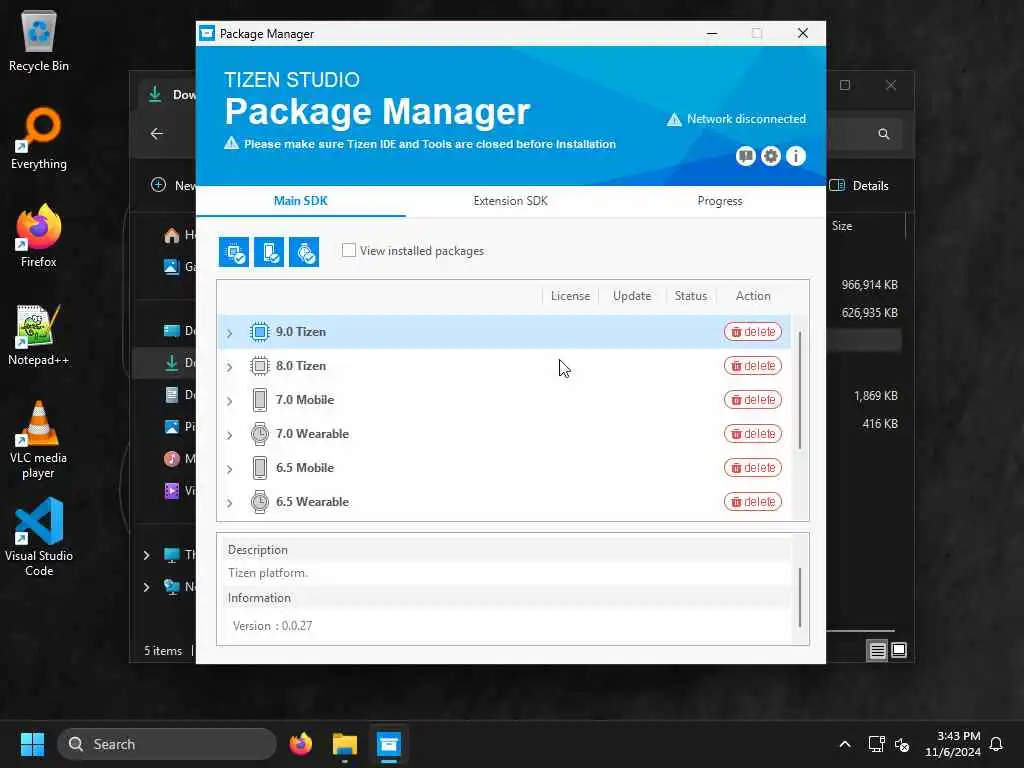
Task: Show hidden system tray icons chevron
Action: tap(844, 744)
